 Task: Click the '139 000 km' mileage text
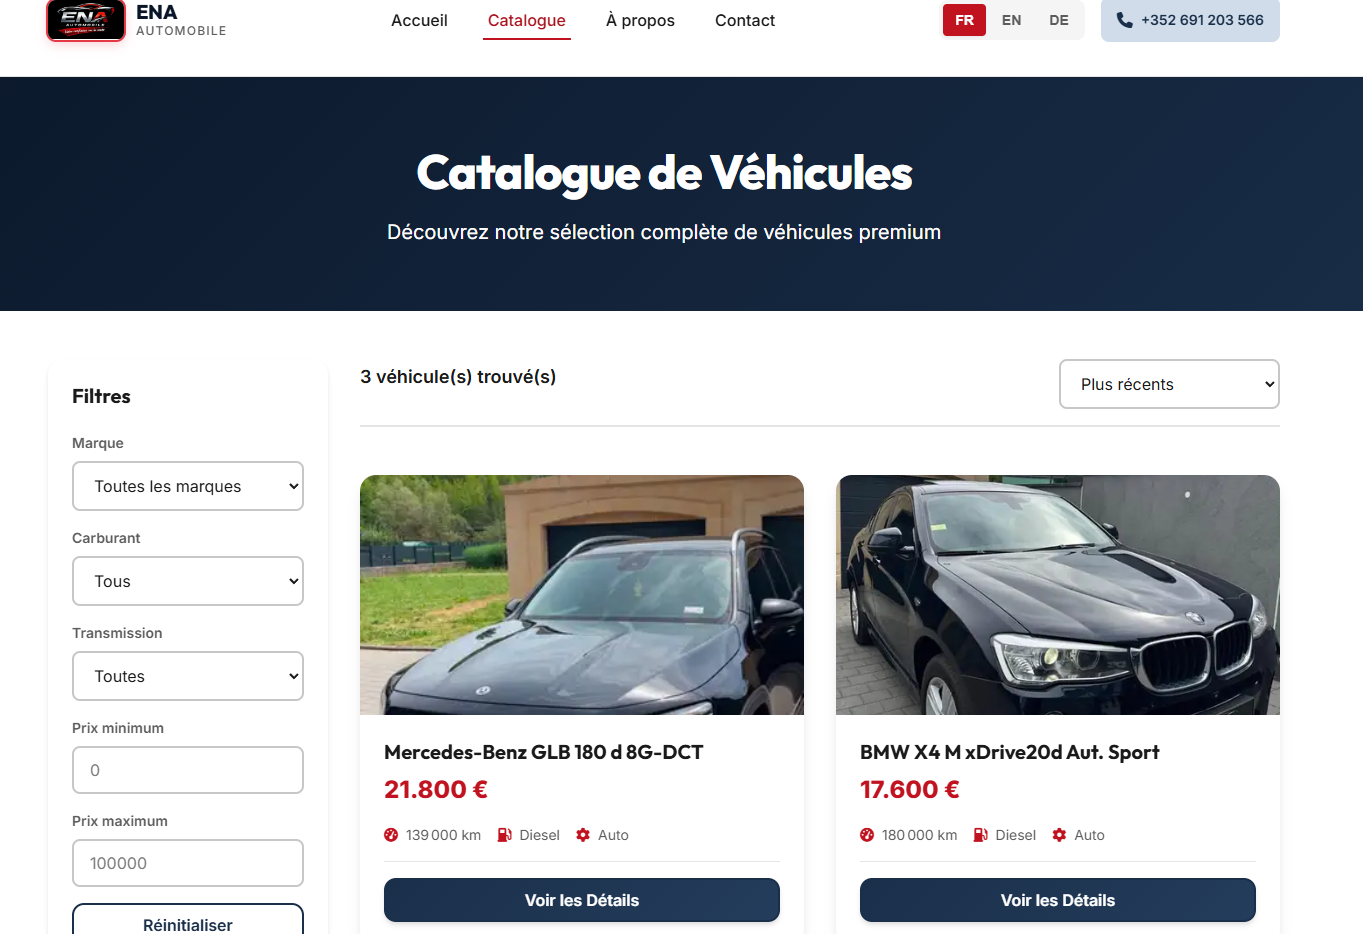click(443, 835)
